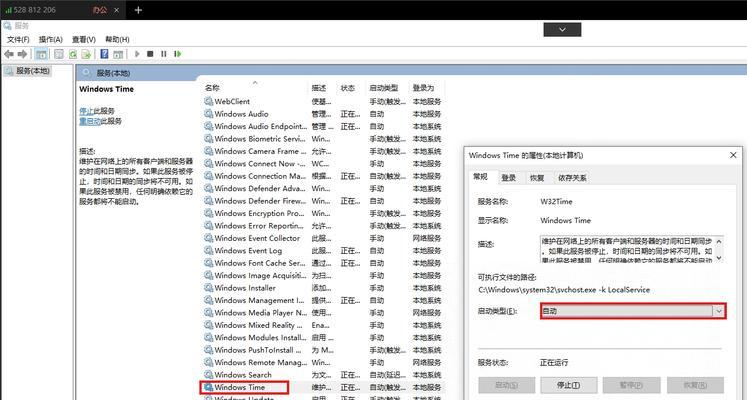Click the Start Service play icon
This screenshot has height=400, width=747.
(137, 54)
